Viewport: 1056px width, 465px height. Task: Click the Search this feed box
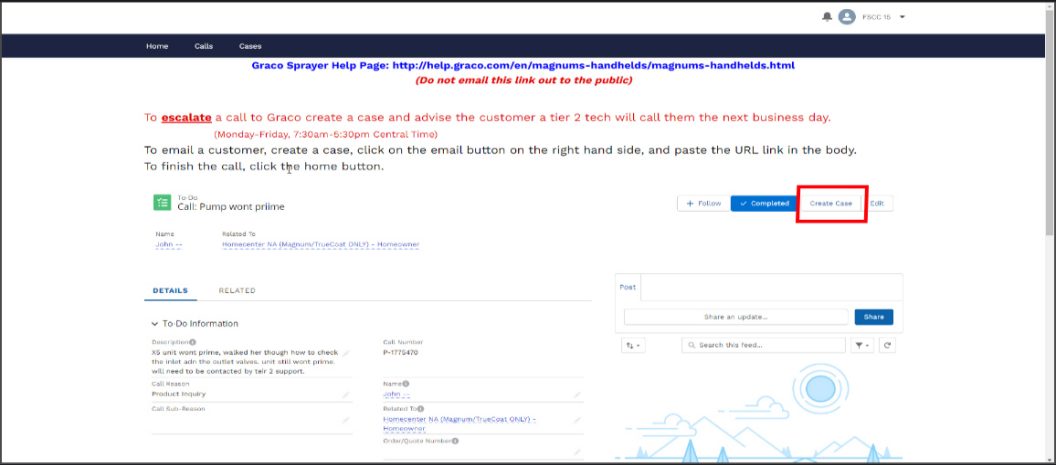coord(763,345)
